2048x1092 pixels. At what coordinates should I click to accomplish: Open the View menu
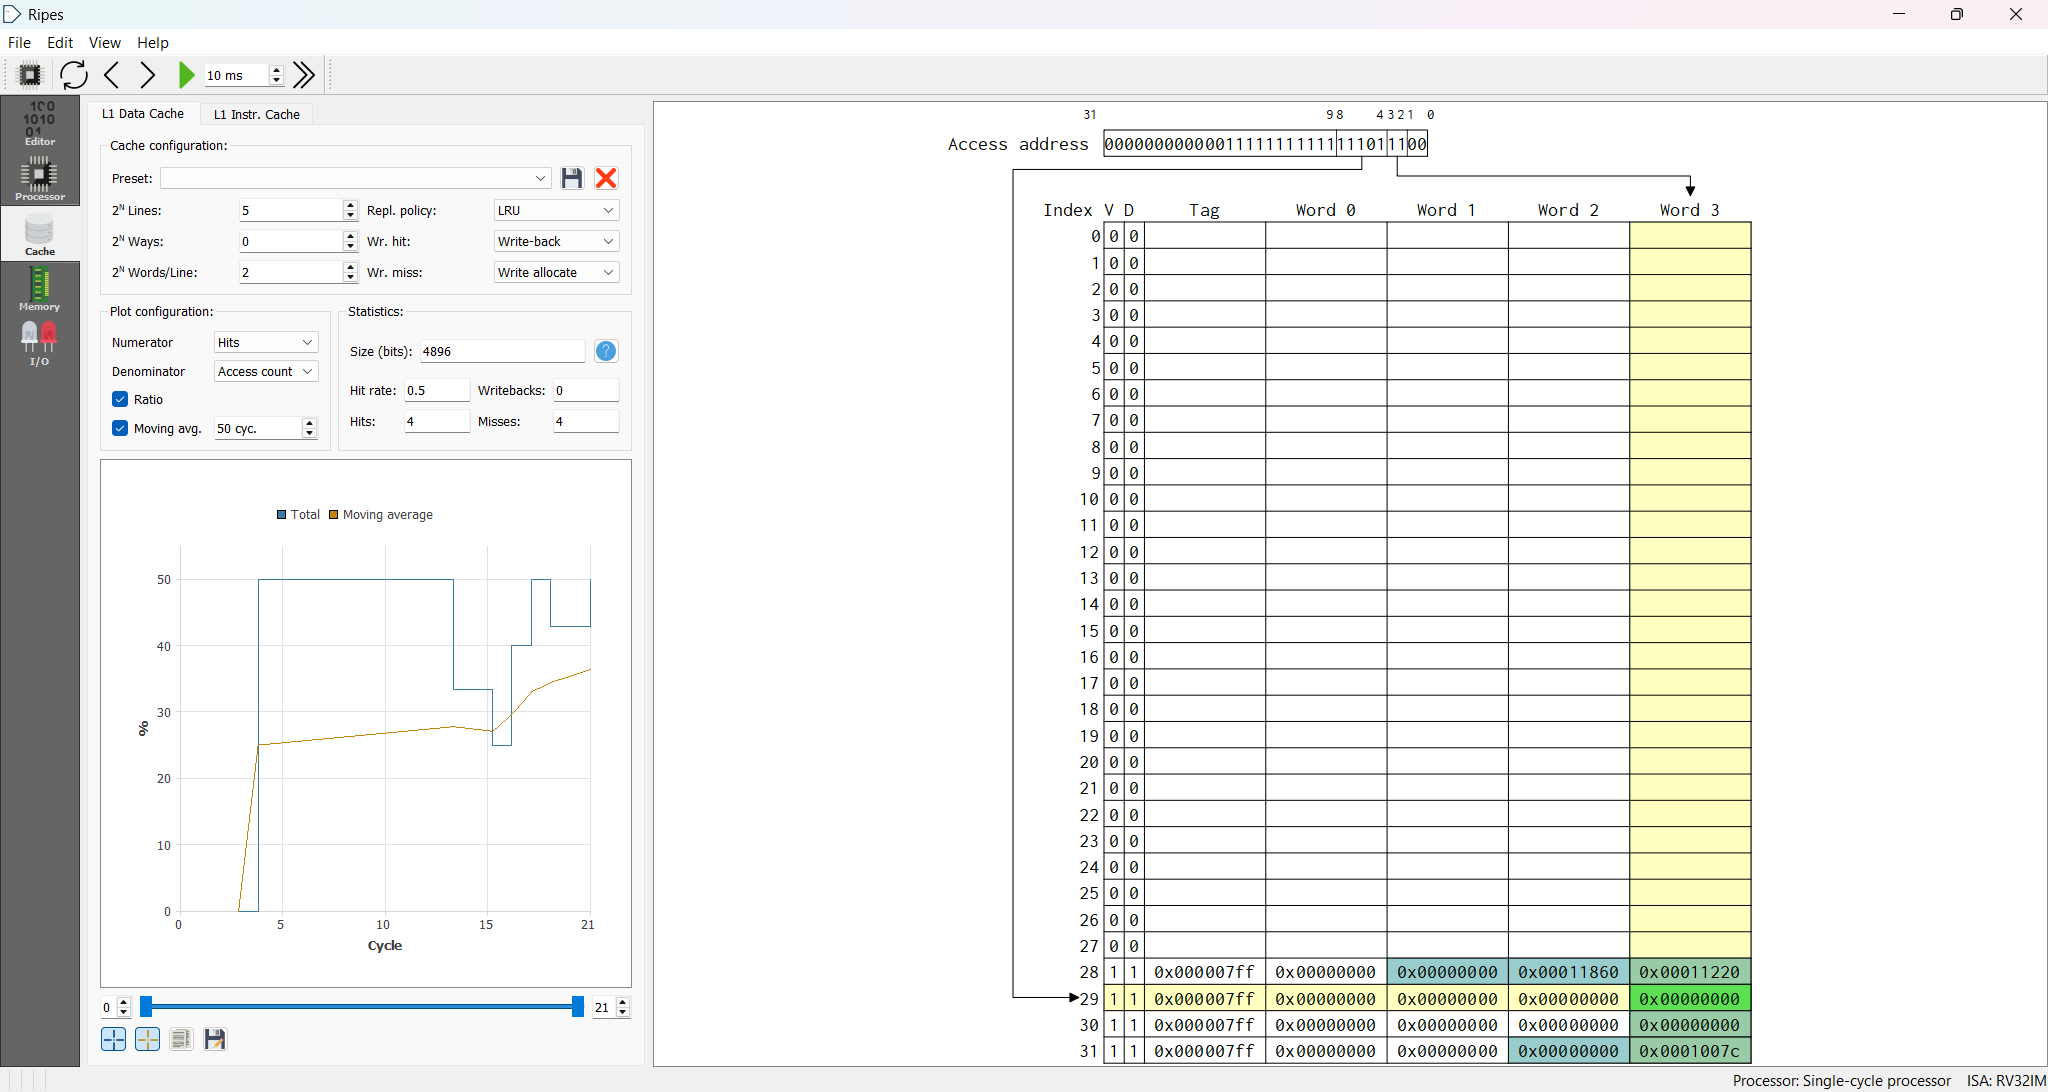pyautogui.click(x=104, y=43)
